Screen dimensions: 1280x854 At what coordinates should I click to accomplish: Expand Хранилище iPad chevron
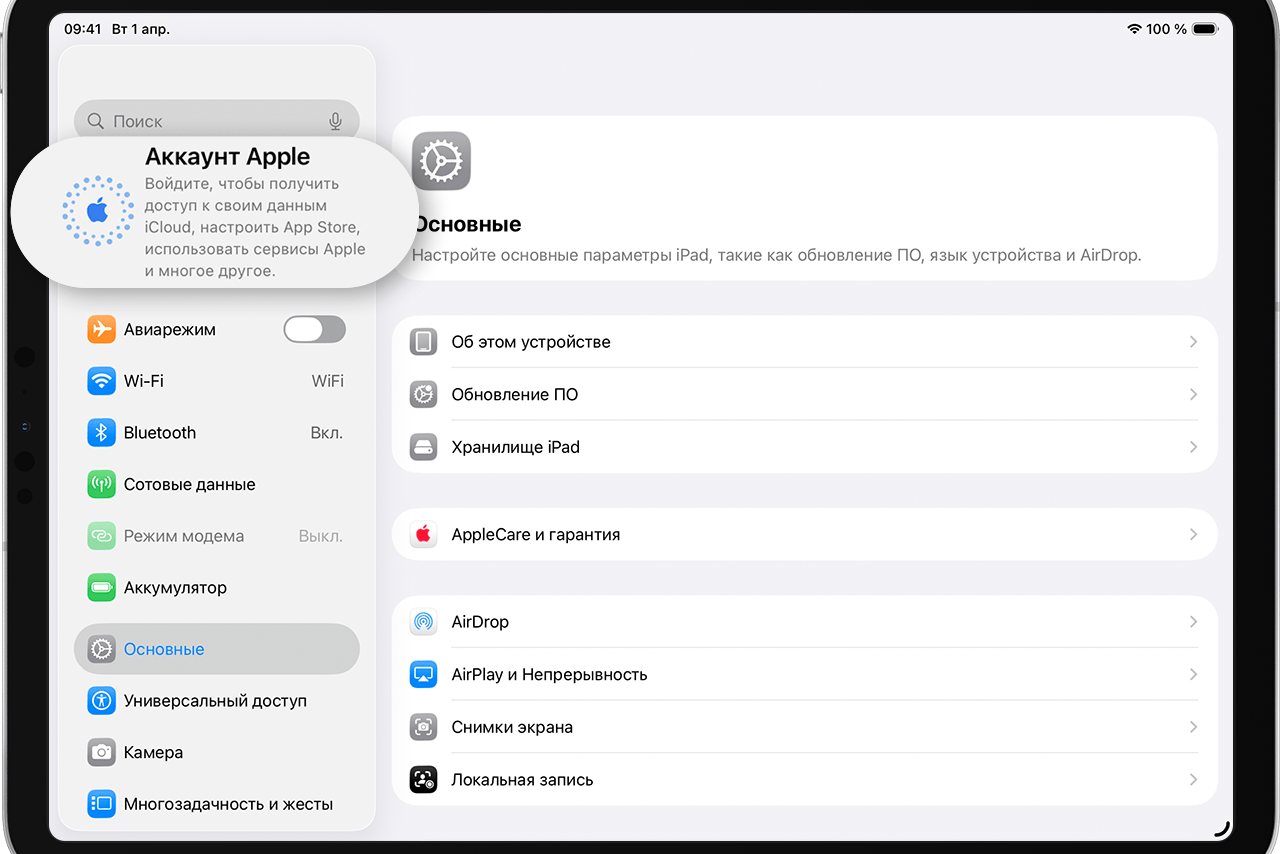[x=1193, y=447]
